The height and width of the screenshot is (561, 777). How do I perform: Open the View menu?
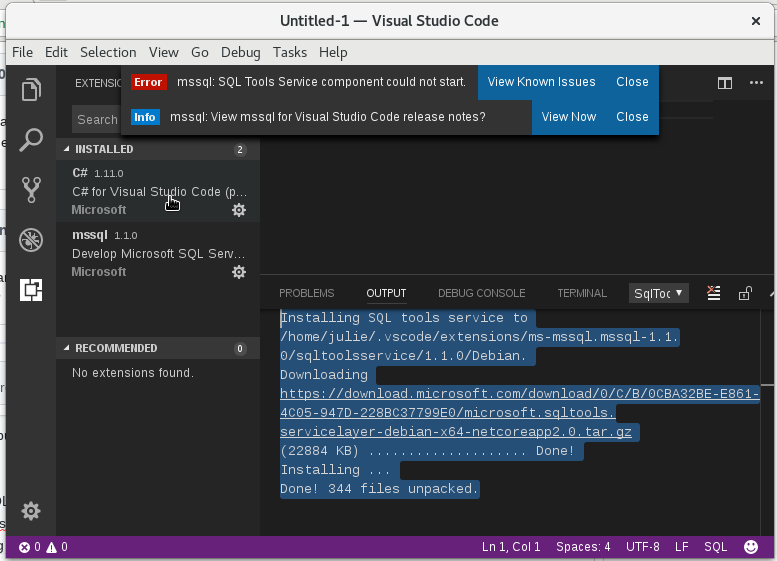(x=164, y=52)
